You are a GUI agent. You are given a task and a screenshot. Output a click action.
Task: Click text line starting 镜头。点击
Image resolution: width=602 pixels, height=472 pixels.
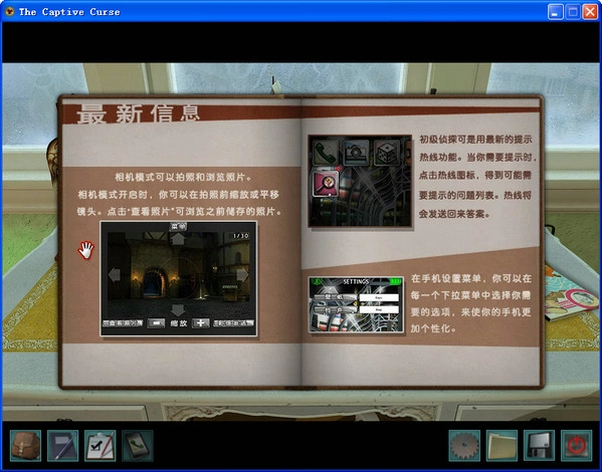180,211
